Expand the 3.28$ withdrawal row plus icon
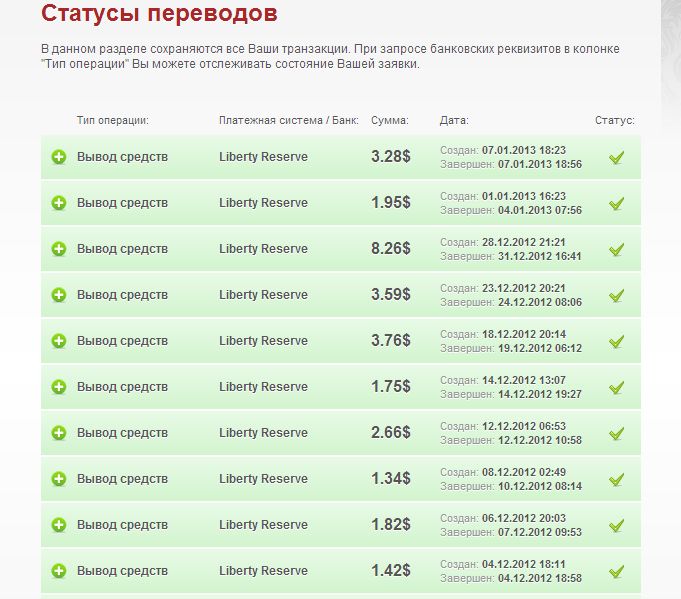Image resolution: width=681 pixels, height=599 pixels. (x=59, y=157)
